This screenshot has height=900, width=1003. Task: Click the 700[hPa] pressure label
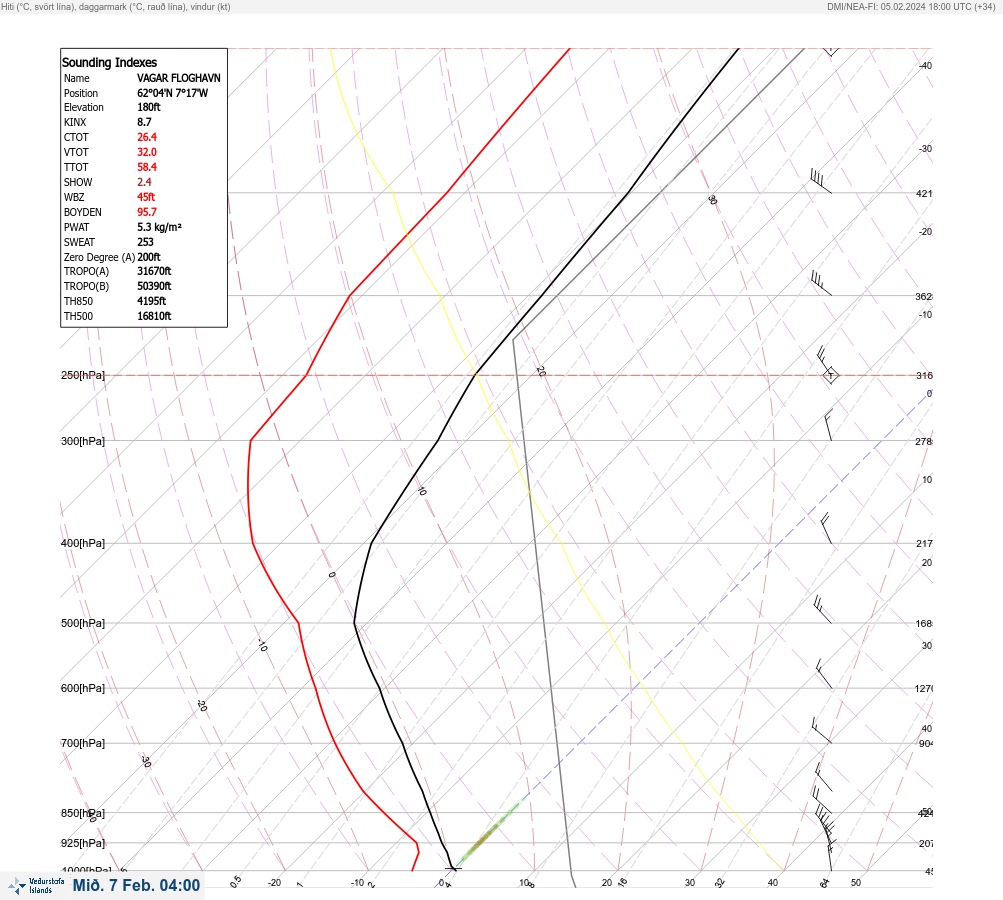[83, 743]
